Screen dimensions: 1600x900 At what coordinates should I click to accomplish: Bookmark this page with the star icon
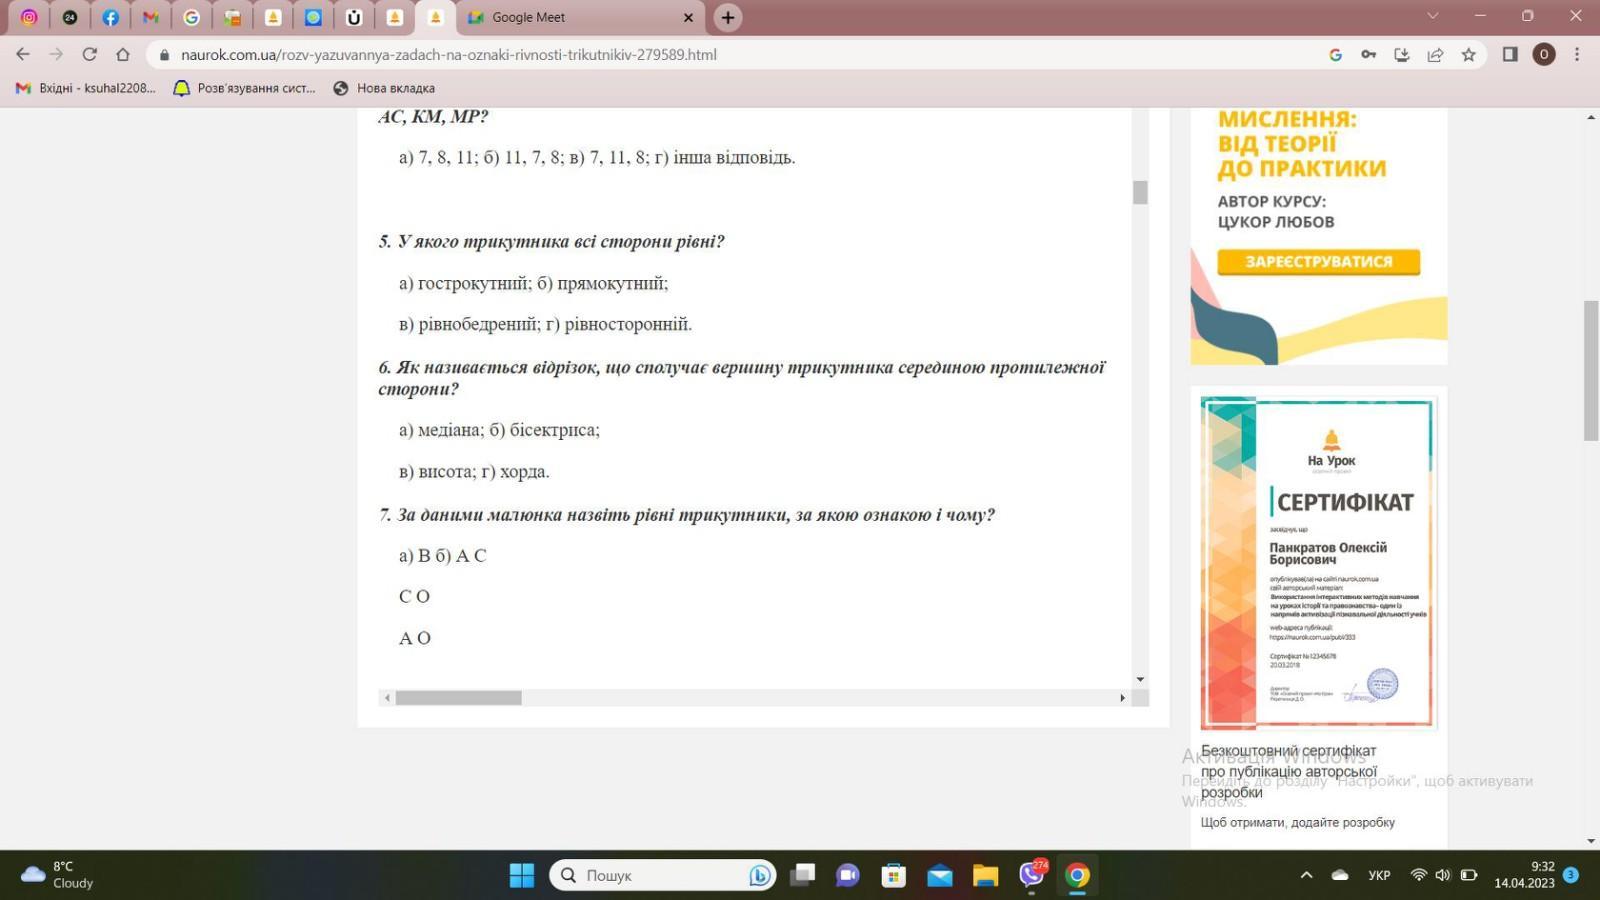(x=1468, y=55)
